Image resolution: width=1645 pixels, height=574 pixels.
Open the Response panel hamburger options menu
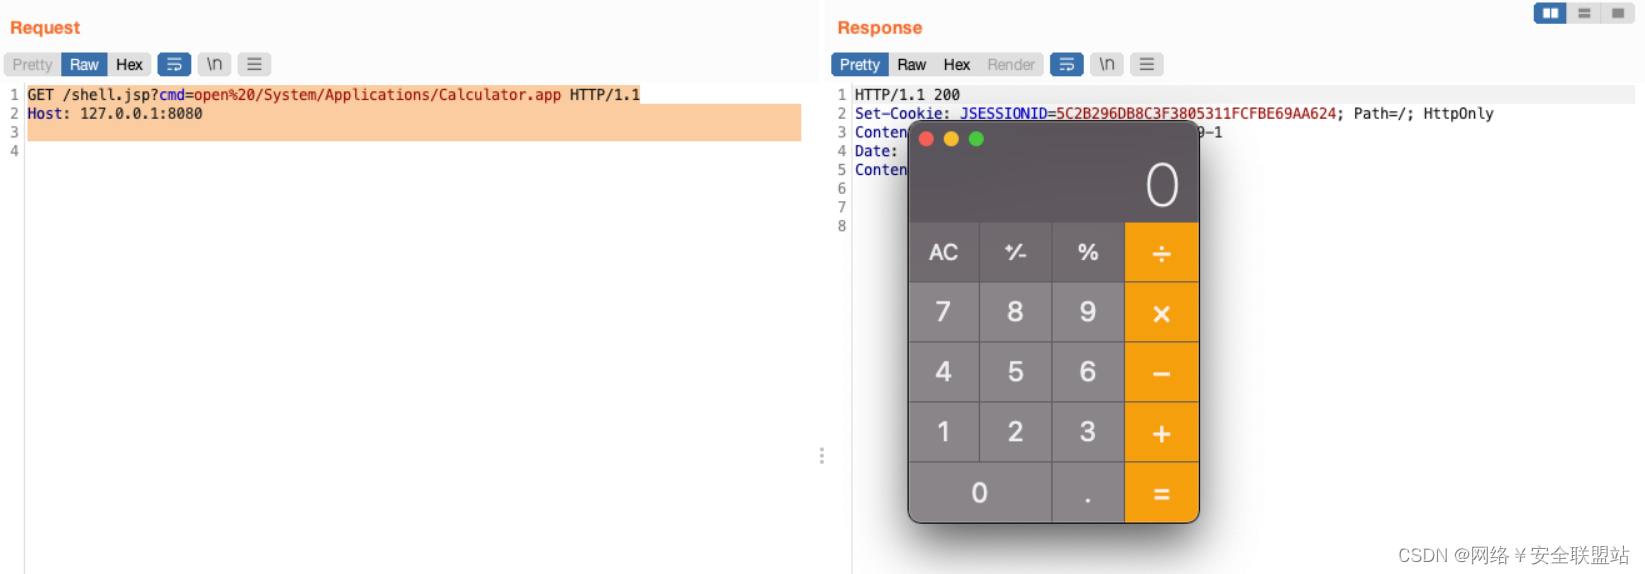[x=1146, y=65]
